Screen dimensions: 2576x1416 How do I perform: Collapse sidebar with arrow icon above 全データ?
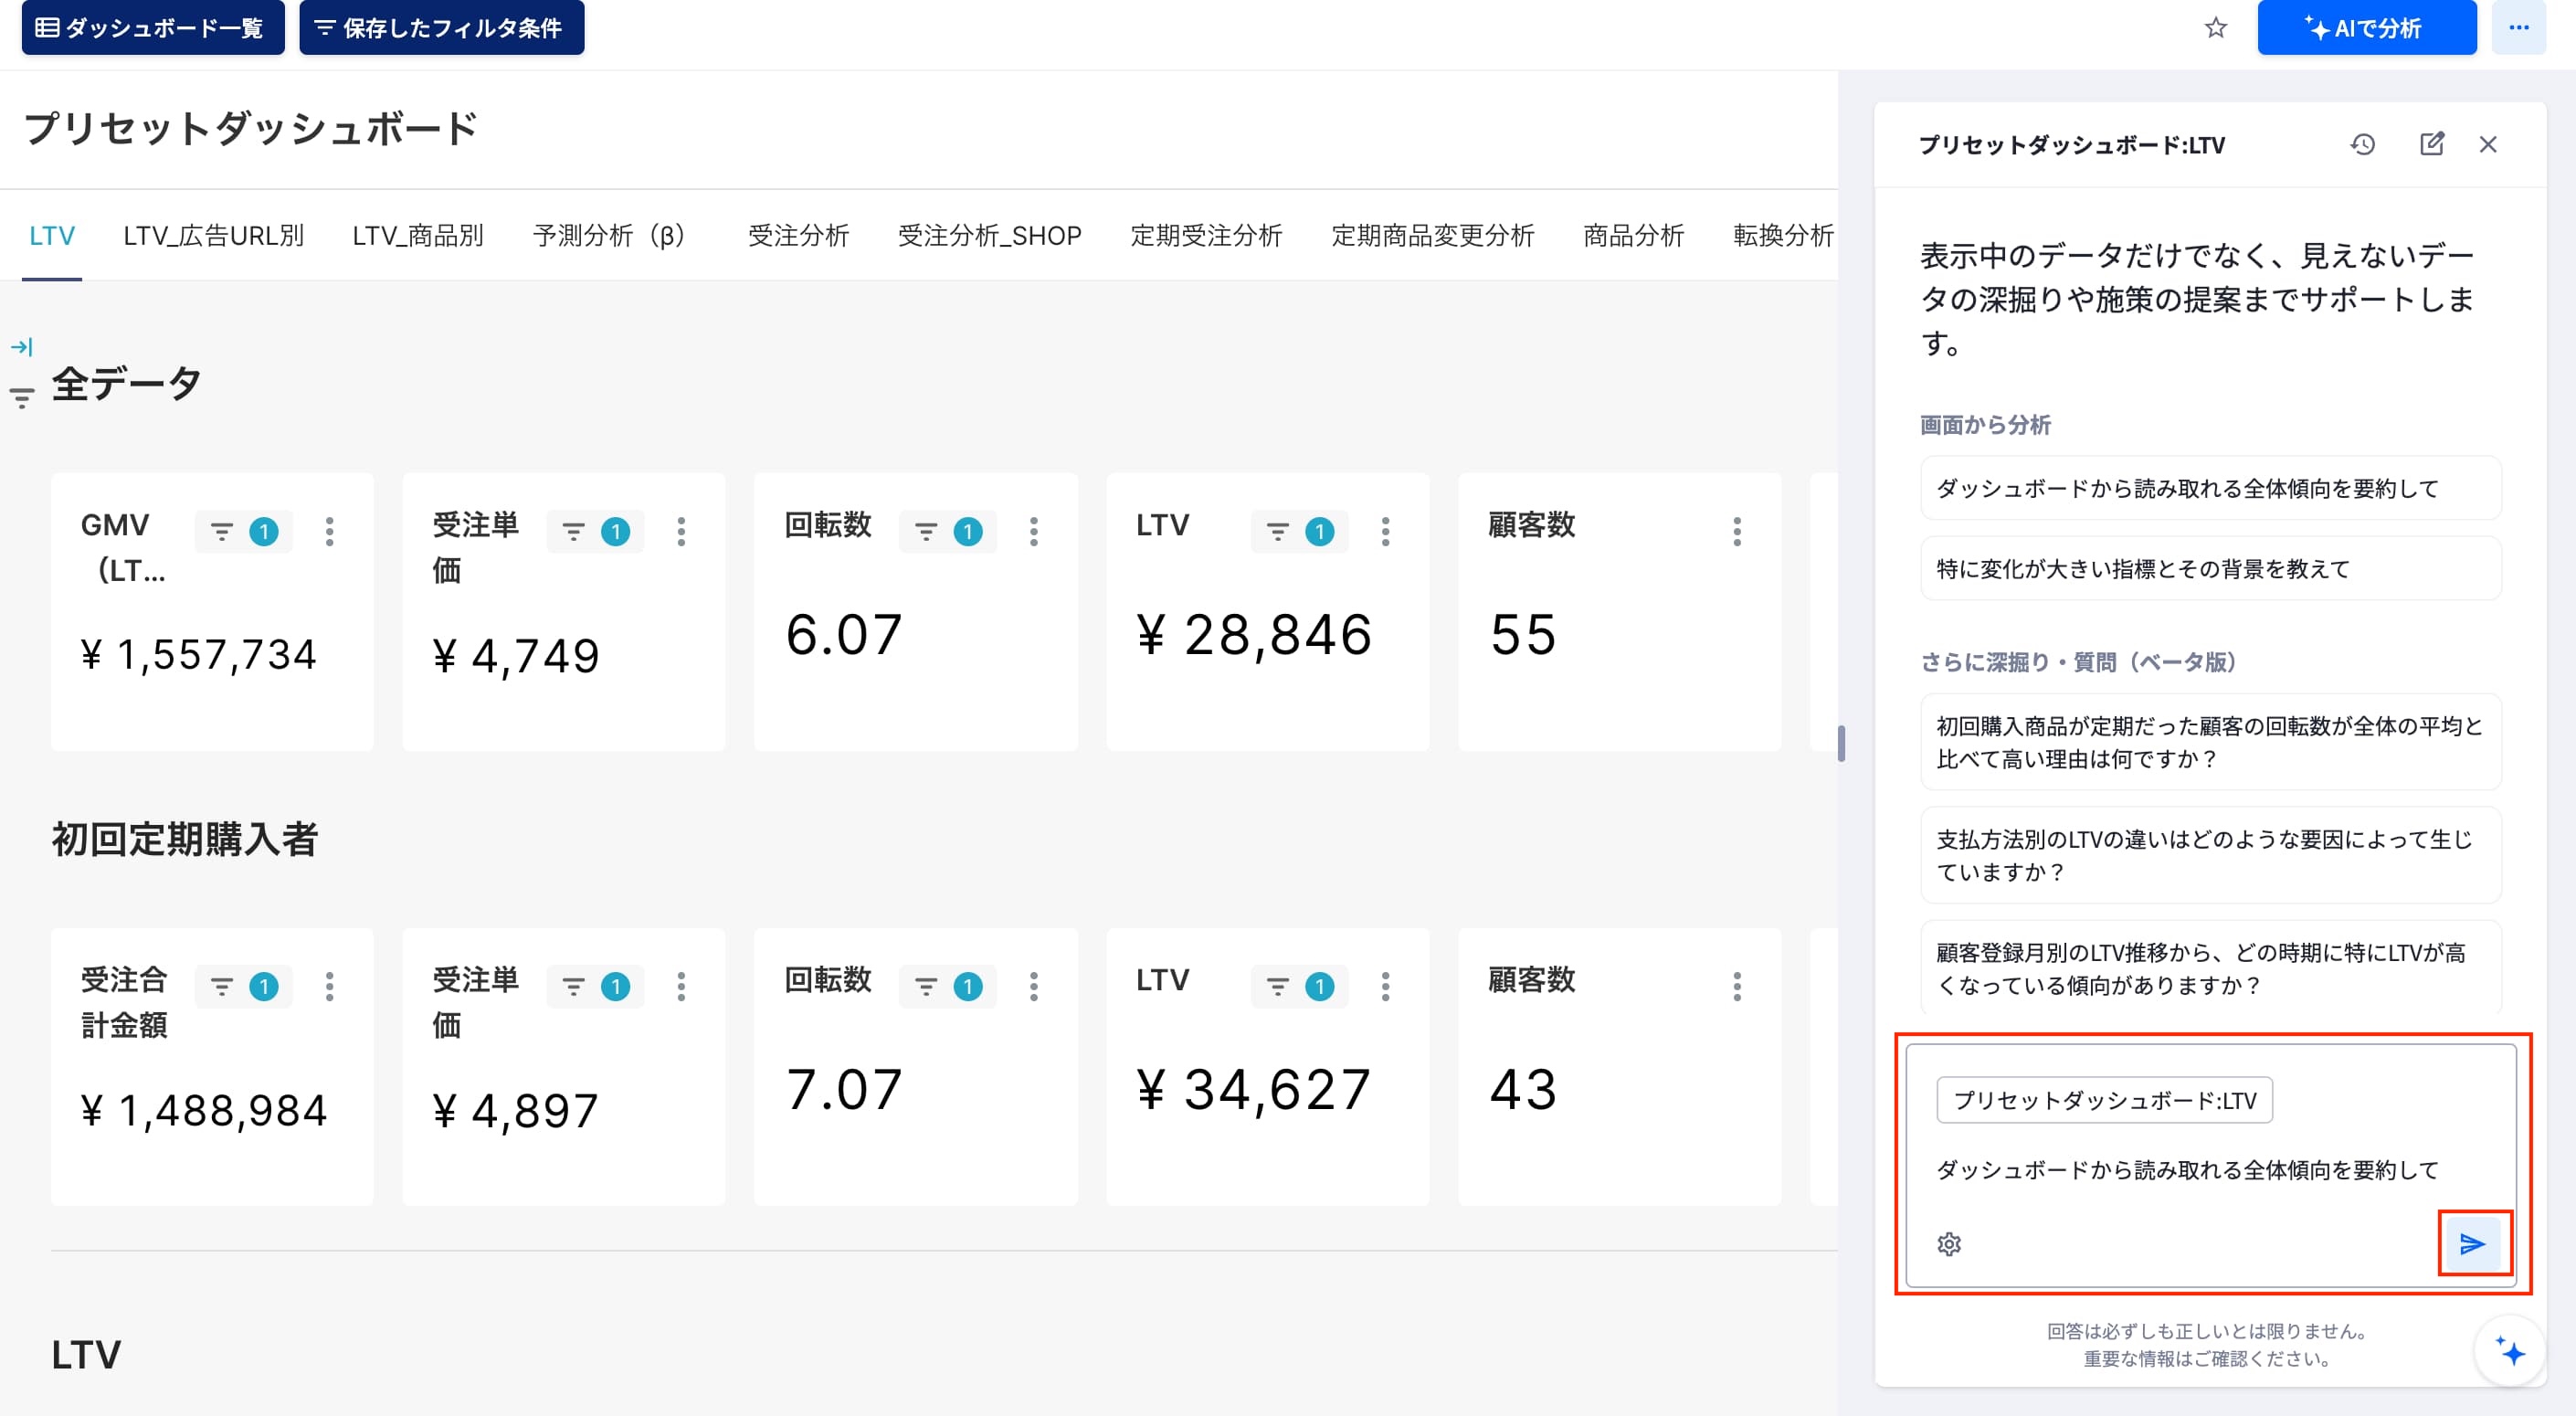[x=22, y=347]
